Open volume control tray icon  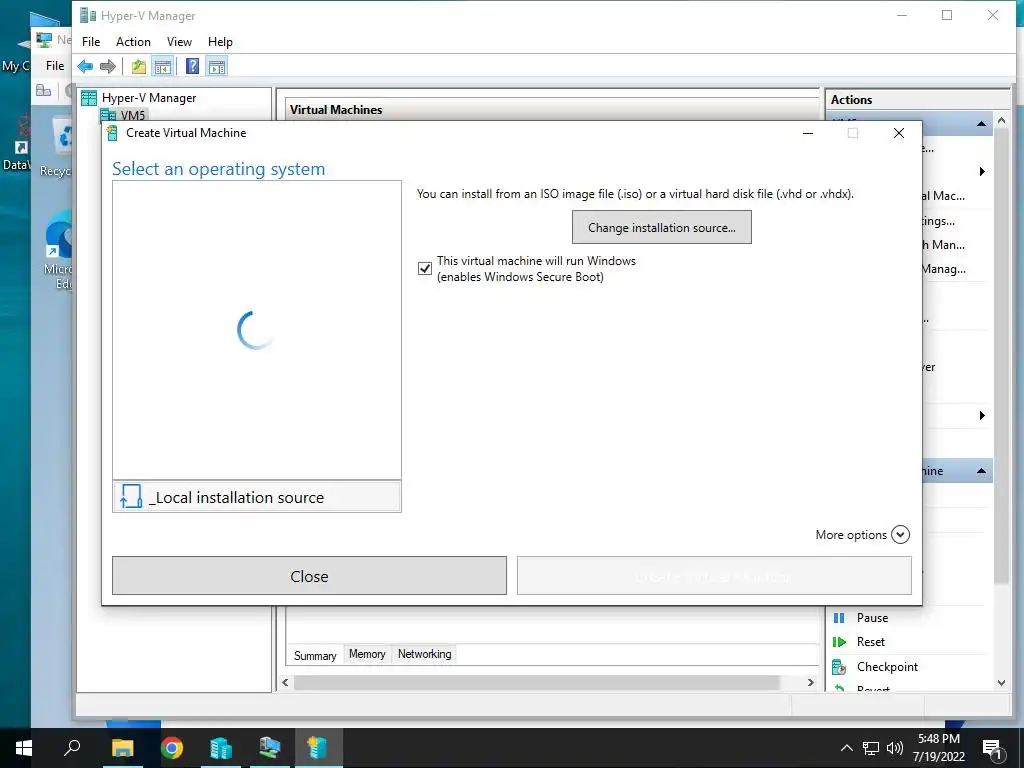(895, 748)
